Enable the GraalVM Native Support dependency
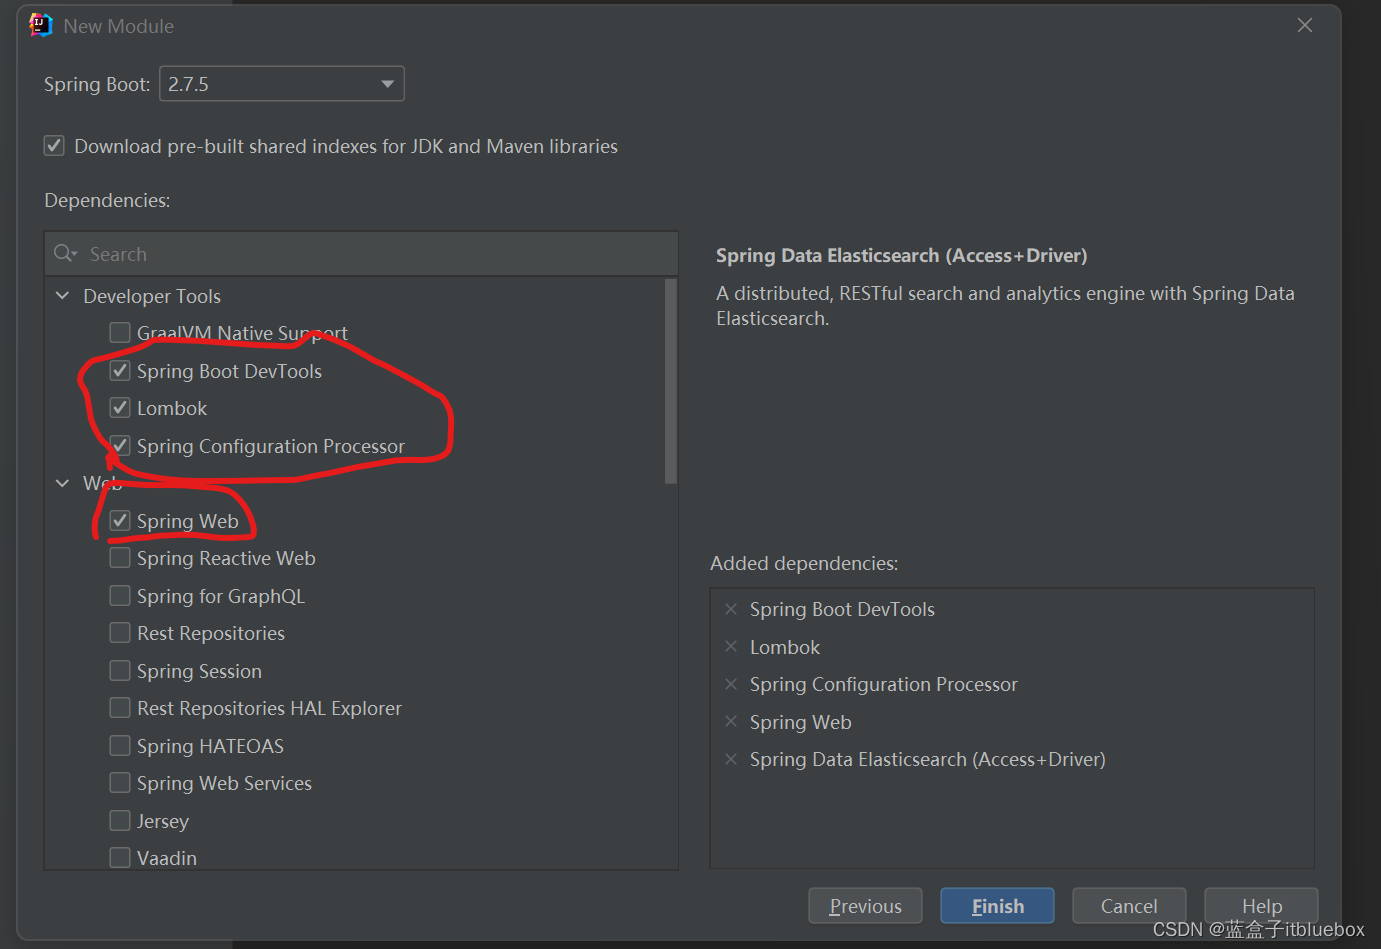1381x949 pixels. click(x=119, y=332)
